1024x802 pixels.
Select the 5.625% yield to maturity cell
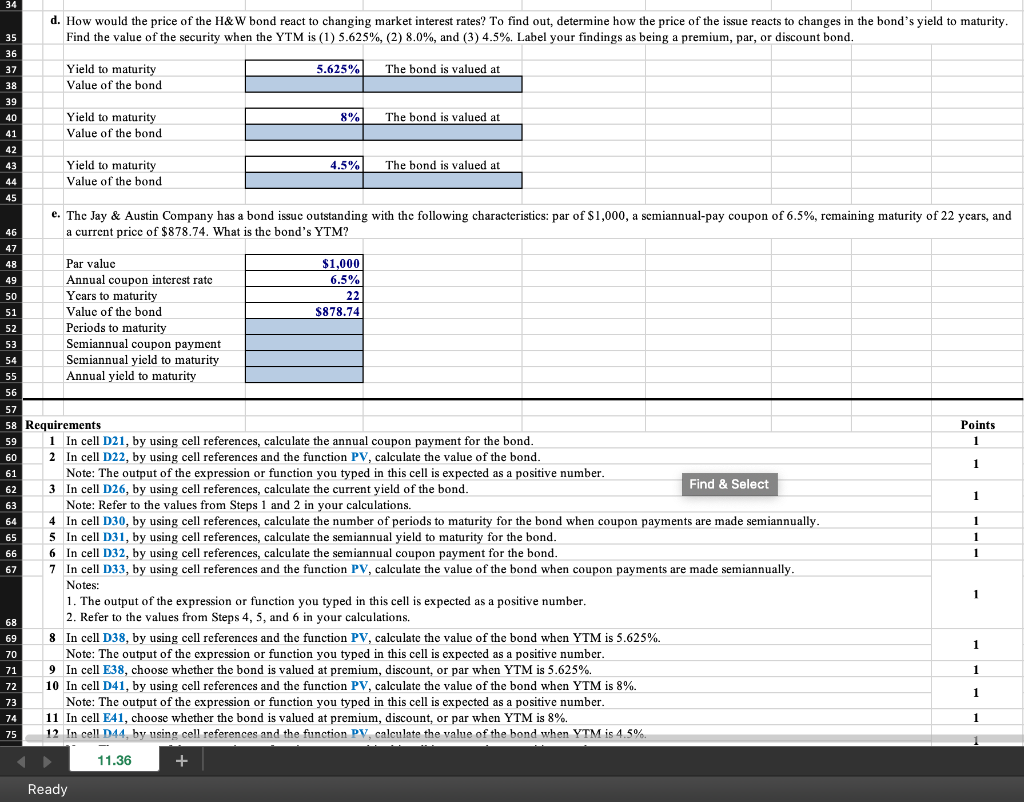coord(304,69)
